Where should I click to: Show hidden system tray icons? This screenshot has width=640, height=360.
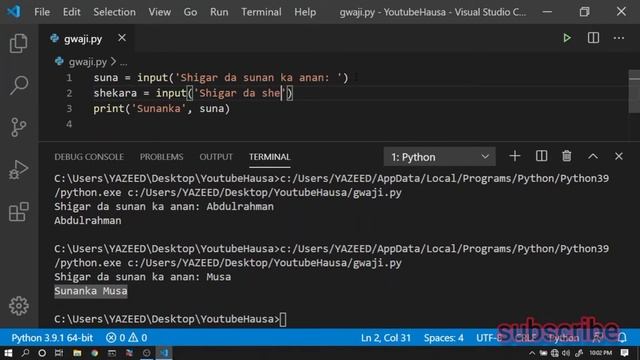(x=531, y=353)
